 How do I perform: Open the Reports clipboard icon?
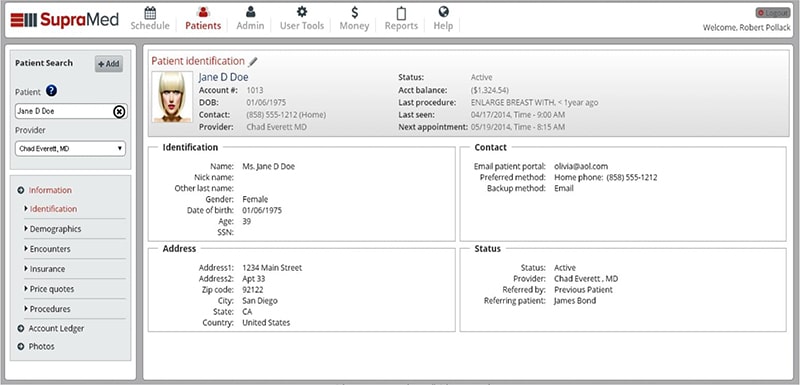click(x=401, y=13)
